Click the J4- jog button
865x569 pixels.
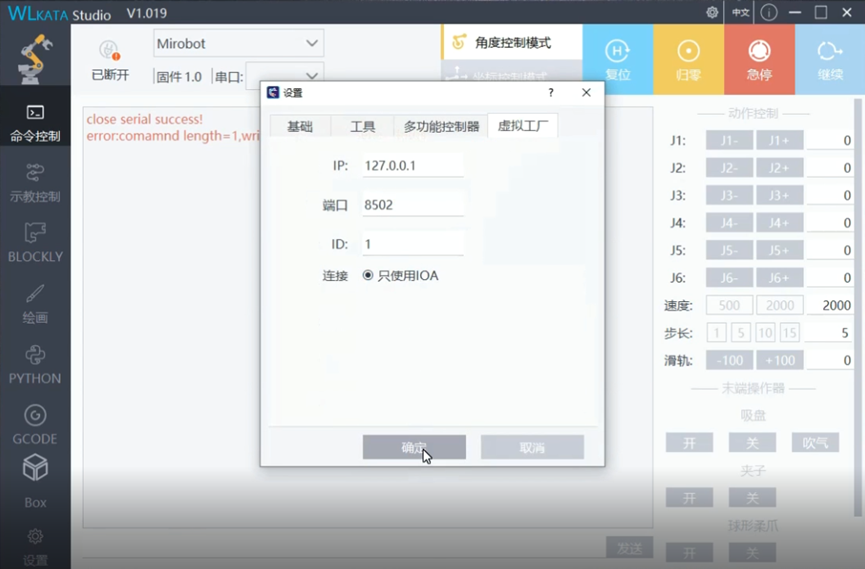tap(729, 223)
